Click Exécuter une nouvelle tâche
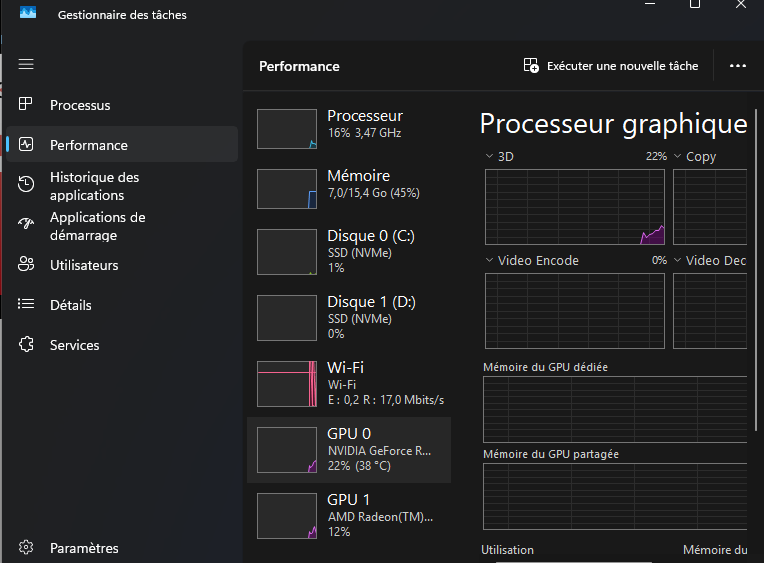764x563 pixels. point(611,66)
